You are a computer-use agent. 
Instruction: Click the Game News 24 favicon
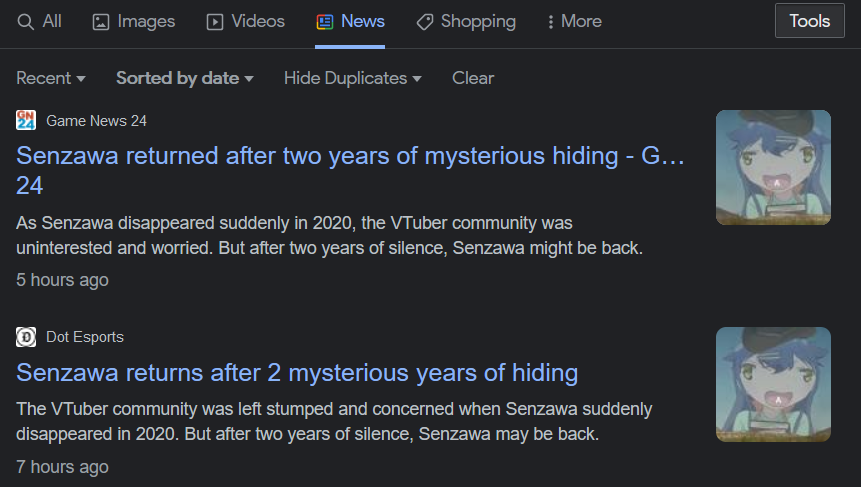tap(26, 121)
